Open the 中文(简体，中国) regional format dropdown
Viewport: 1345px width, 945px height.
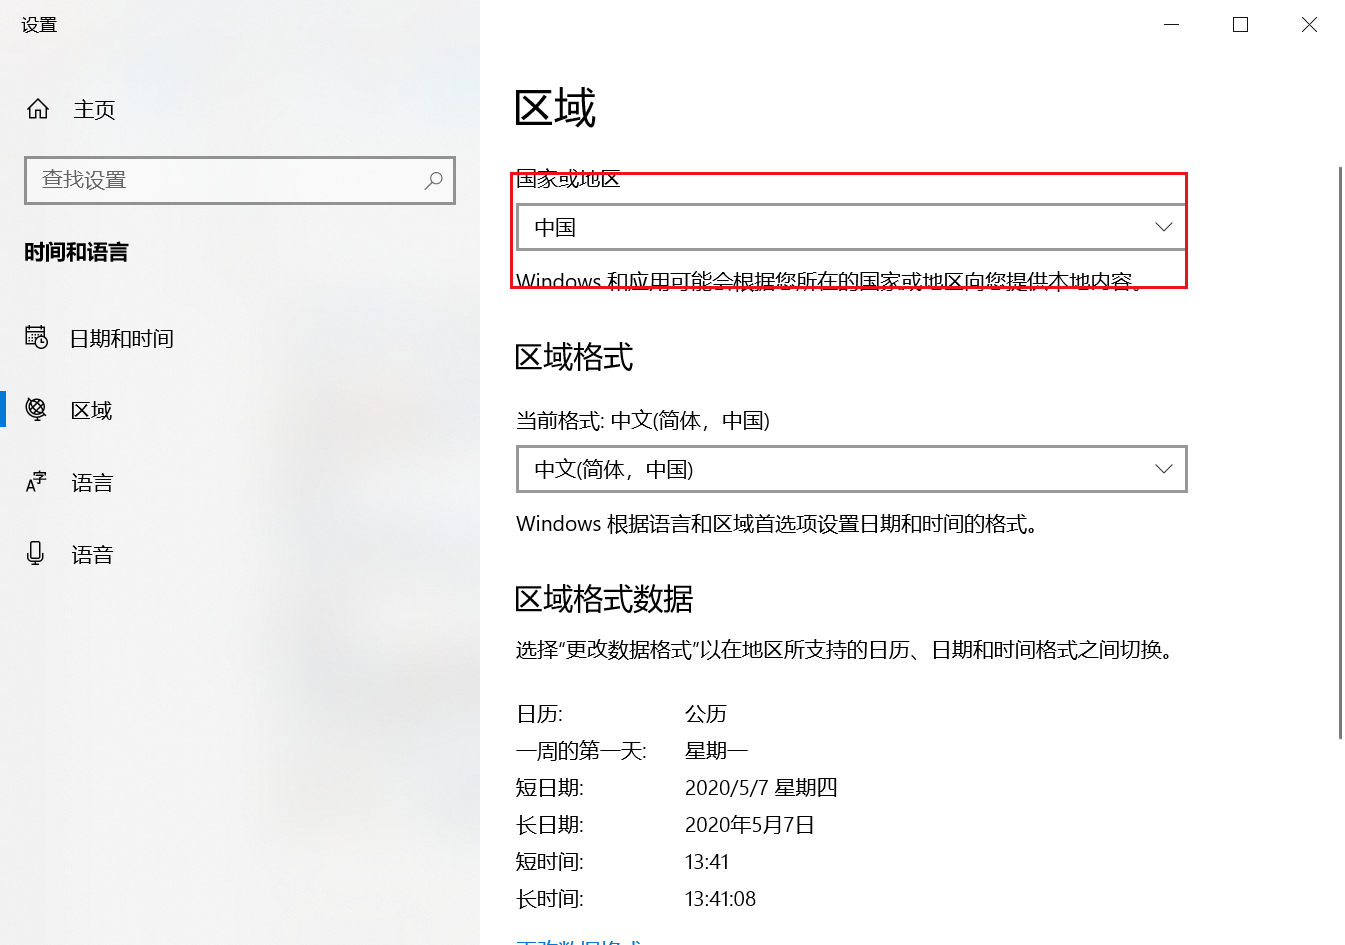[851, 469]
